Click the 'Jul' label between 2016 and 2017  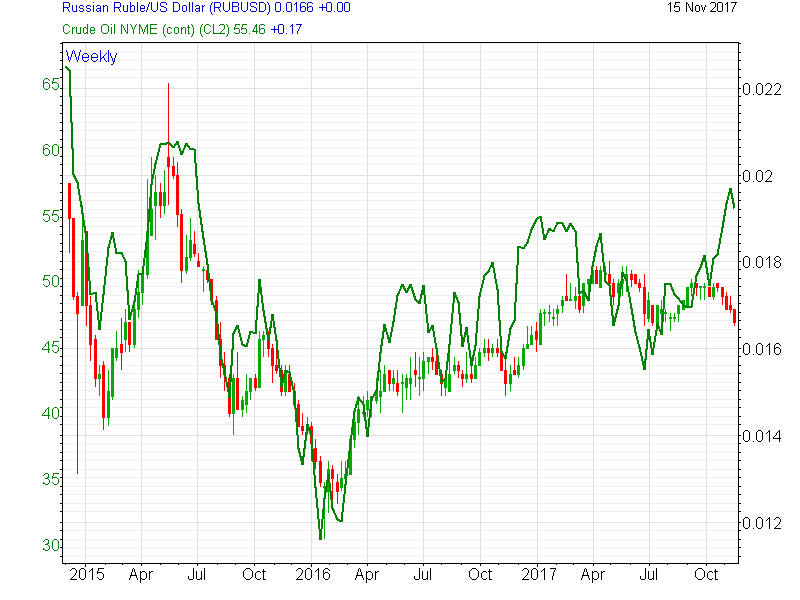click(x=423, y=575)
